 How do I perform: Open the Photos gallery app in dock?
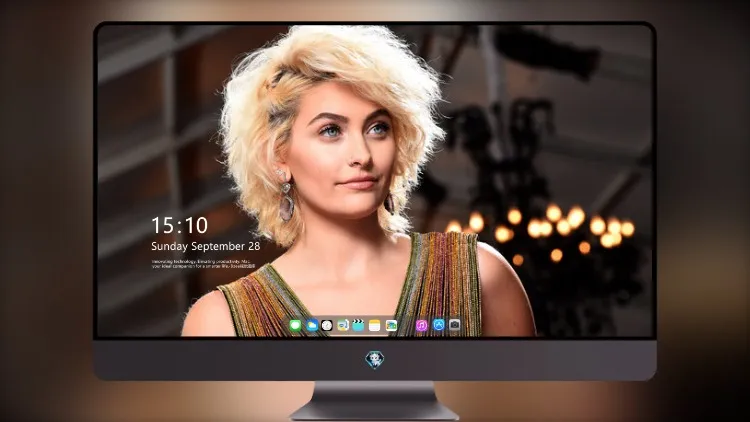pos(391,325)
